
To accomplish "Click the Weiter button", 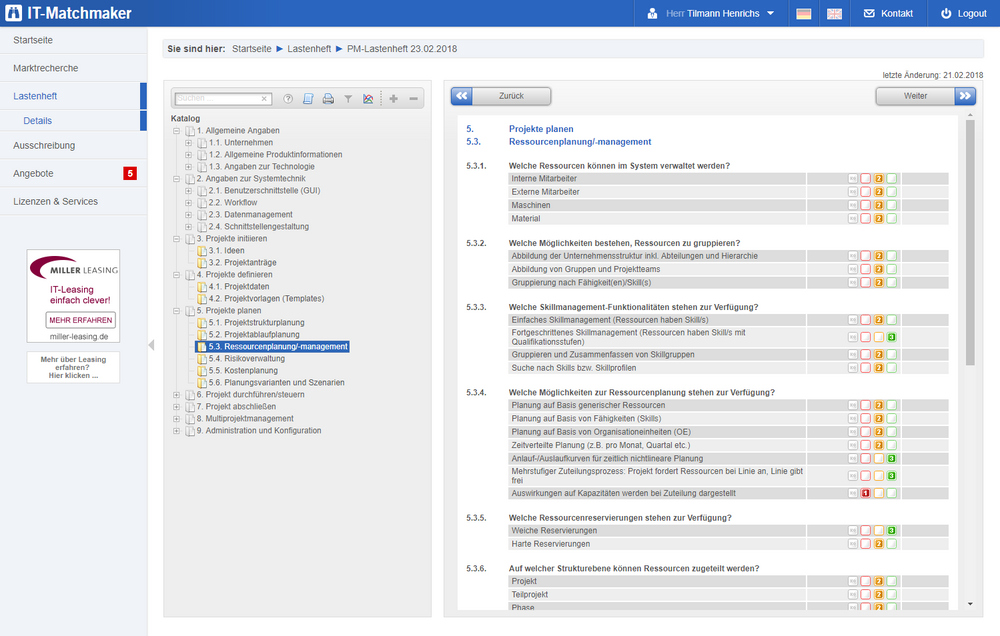I will pos(924,96).
